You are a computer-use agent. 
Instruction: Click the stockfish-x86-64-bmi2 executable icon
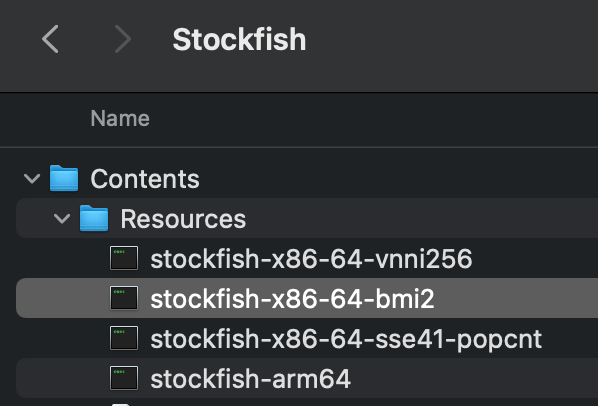point(124,298)
